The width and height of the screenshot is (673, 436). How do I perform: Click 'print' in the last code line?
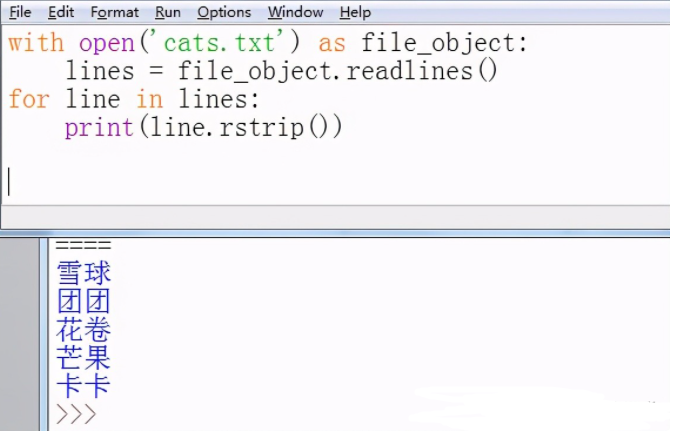(99, 127)
